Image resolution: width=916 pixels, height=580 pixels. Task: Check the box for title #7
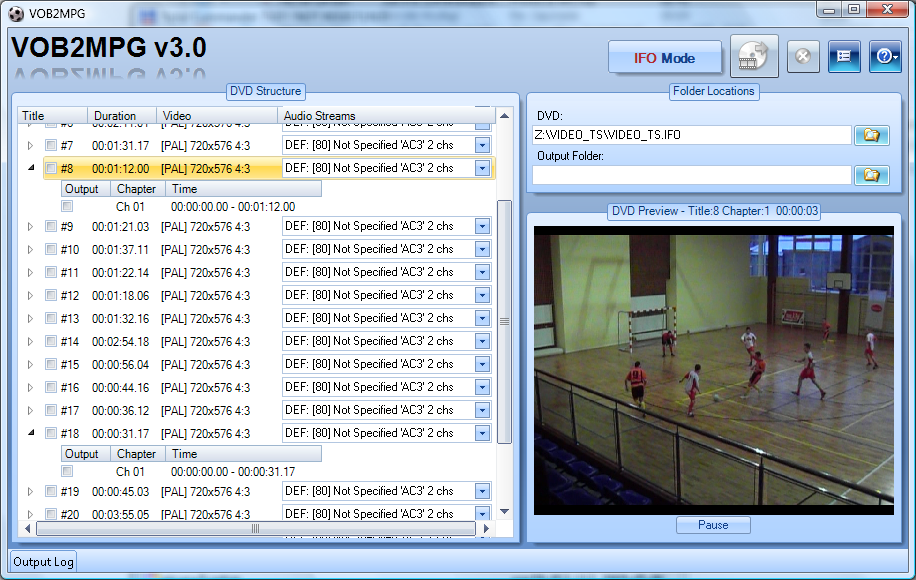[51, 145]
